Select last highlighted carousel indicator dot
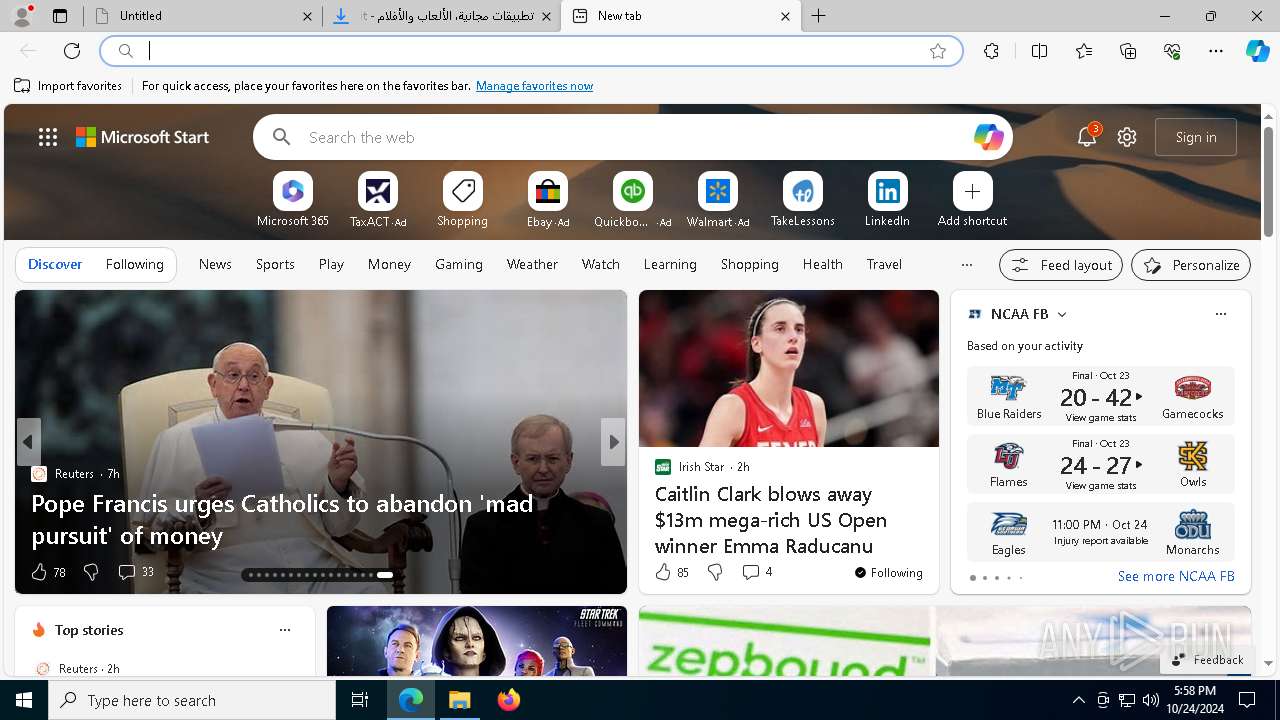The height and width of the screenshot is (720, 1280). click(x=385, y=575)
